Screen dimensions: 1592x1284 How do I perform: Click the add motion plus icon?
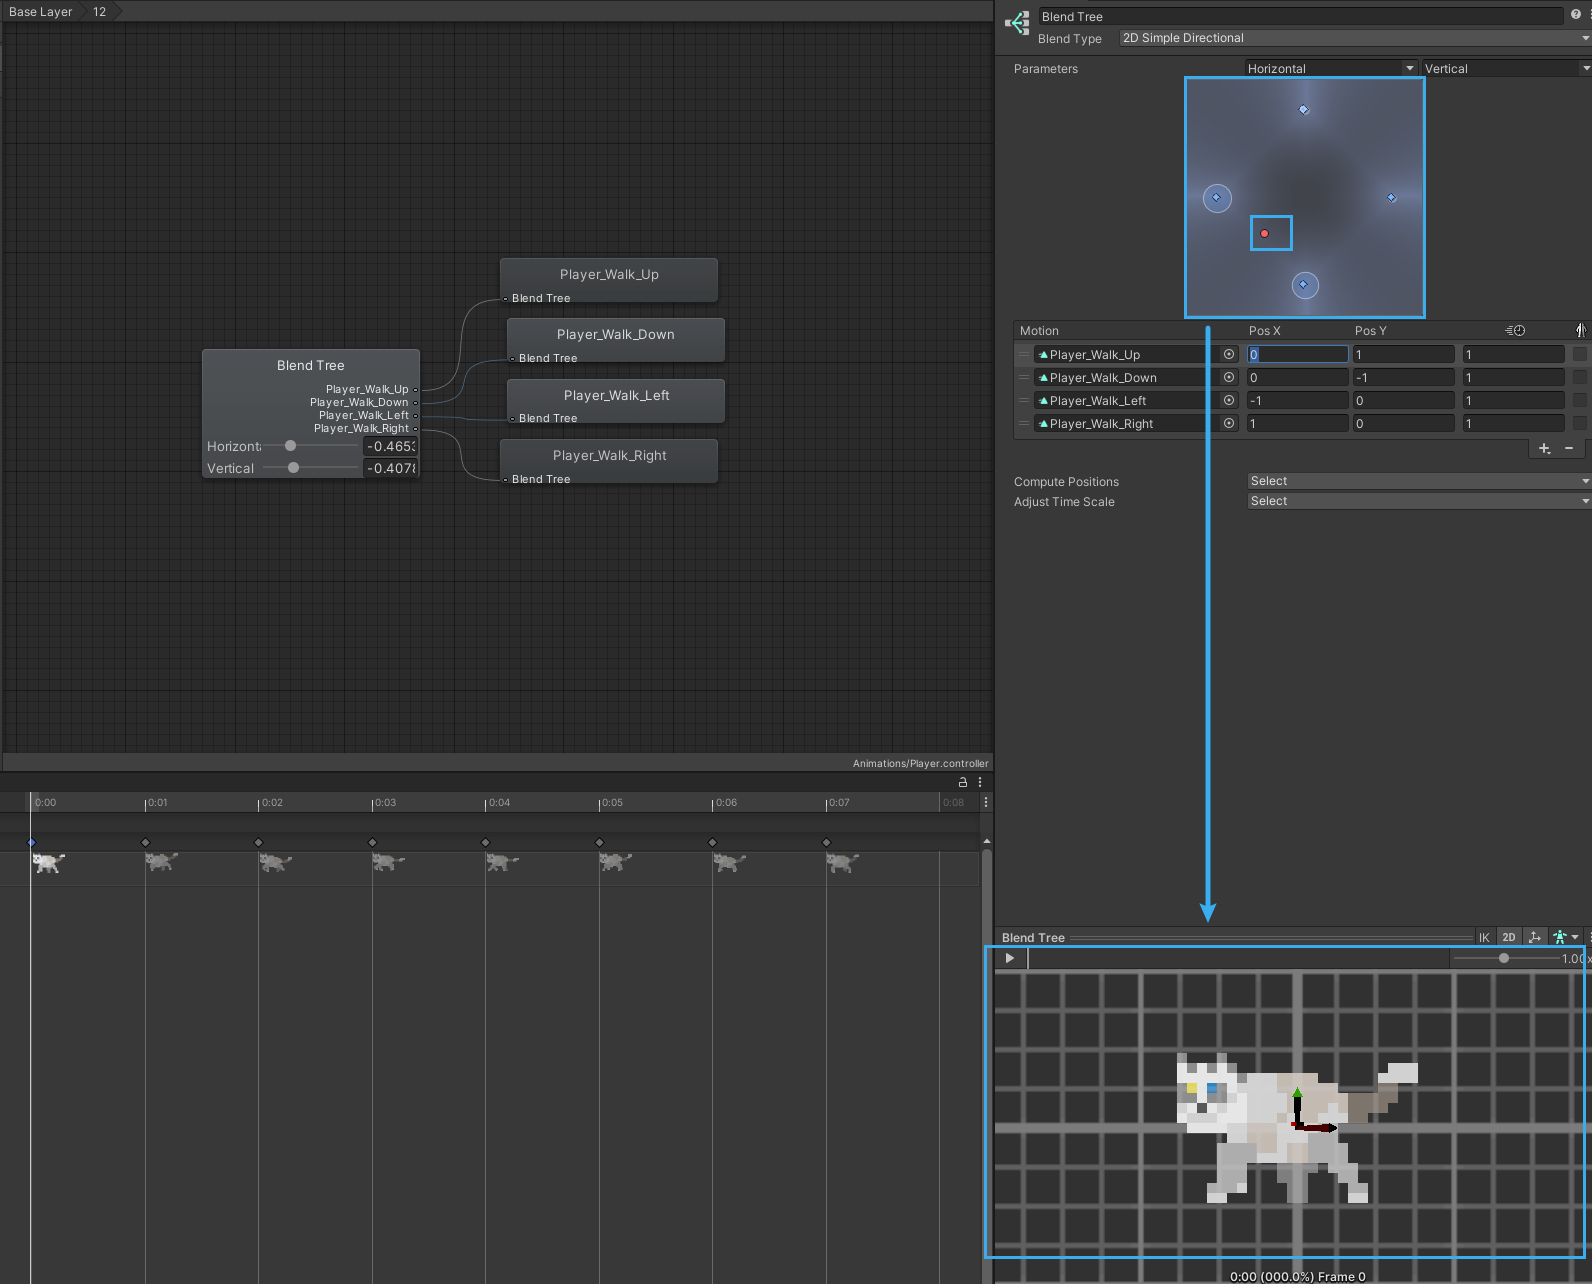pyautogui.click(x=1544, y=448)
